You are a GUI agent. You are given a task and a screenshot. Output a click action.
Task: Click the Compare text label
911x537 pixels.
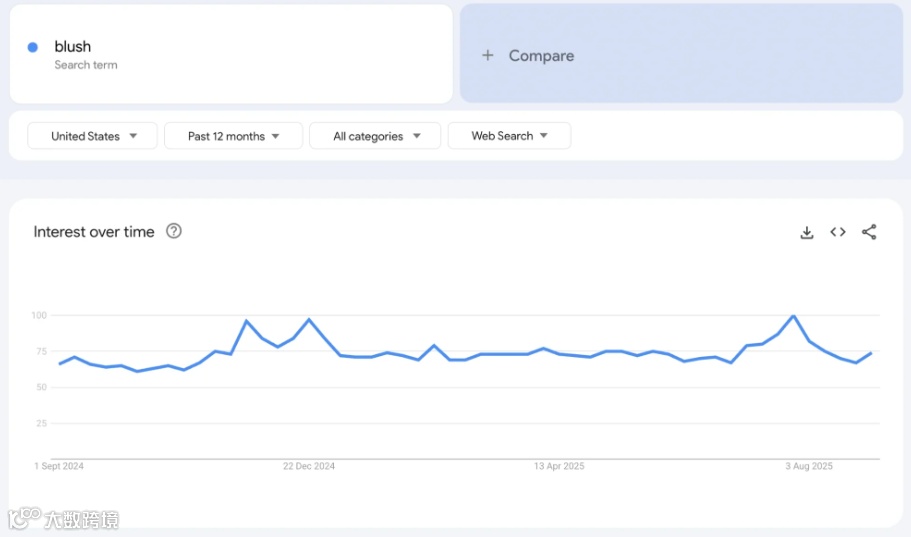click(x=541, y=56)
